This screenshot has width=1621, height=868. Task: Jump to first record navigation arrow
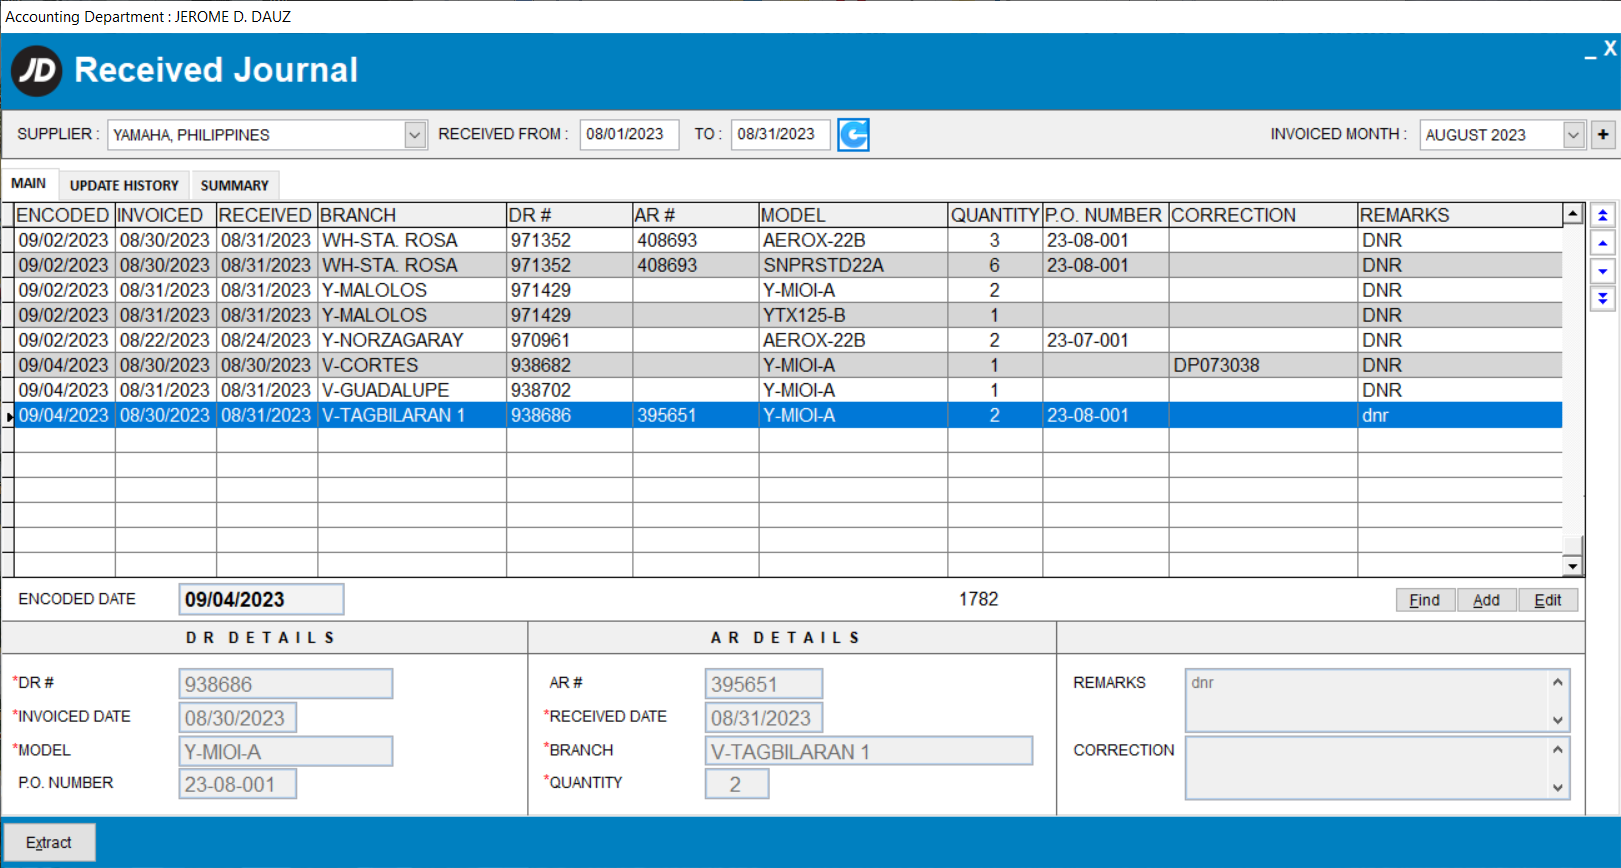(1602, 215)
